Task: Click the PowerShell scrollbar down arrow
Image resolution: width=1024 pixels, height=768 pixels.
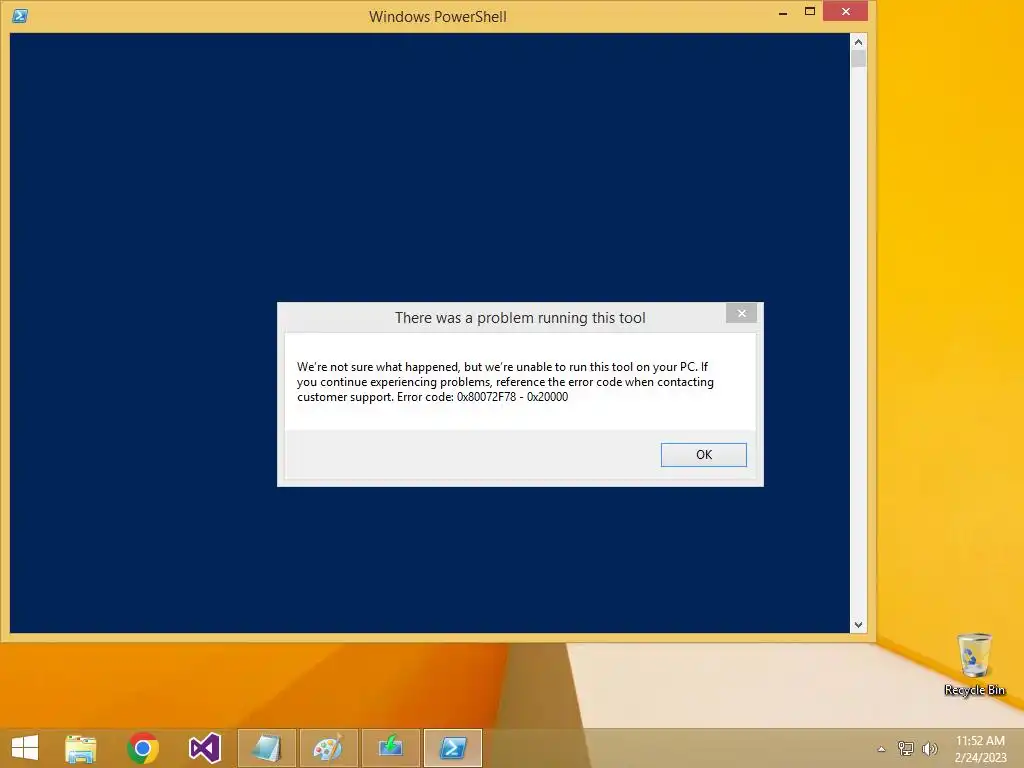Action: click(x=858, y=625)
